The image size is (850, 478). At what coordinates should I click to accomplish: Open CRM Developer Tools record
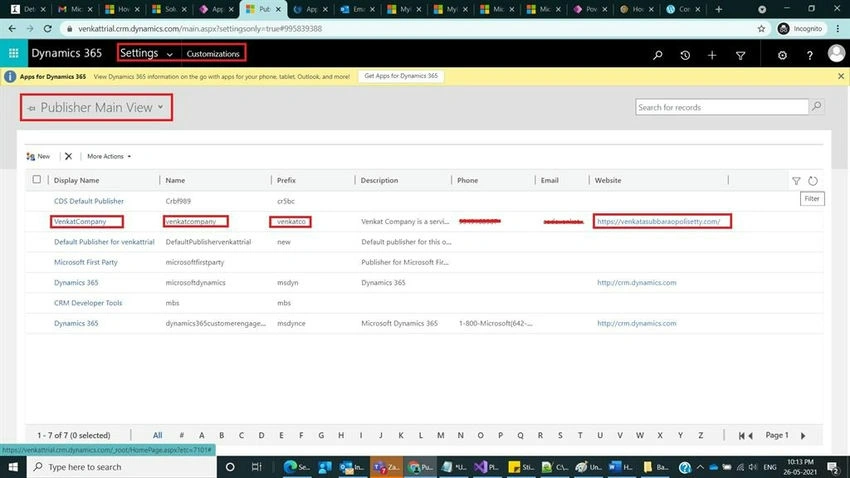pos(88,303)
